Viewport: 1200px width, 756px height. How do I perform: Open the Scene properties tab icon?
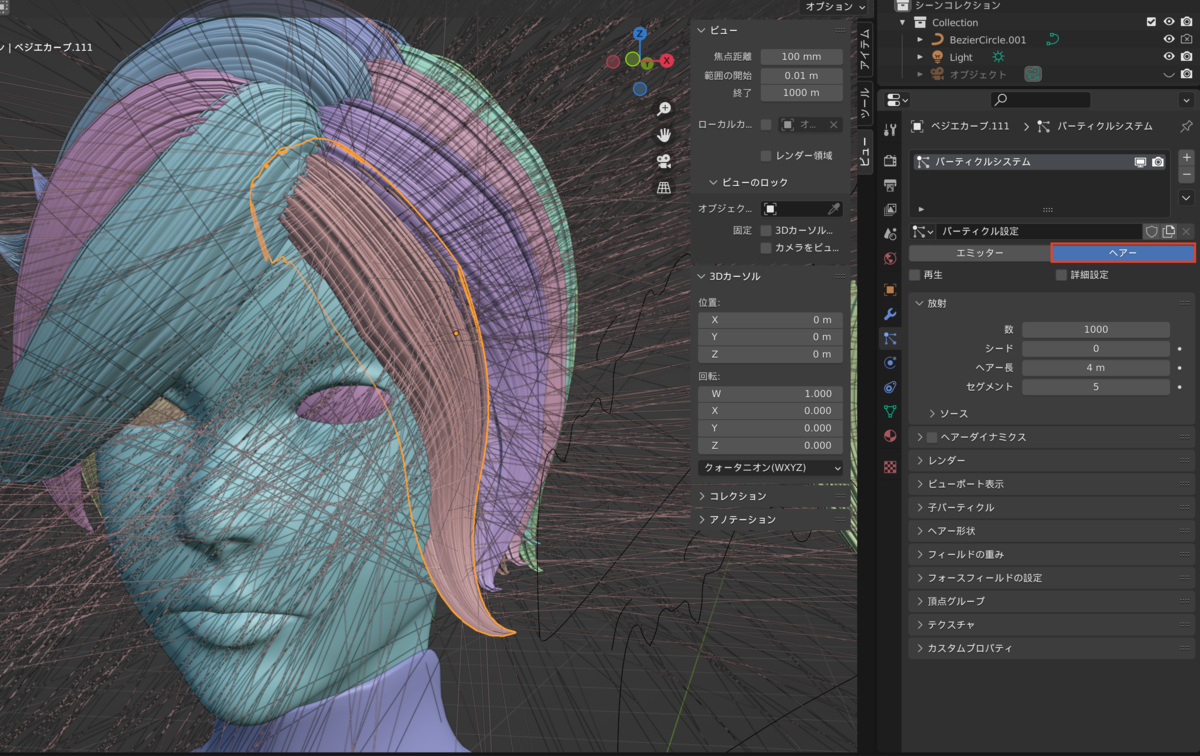tap(890, 233)
